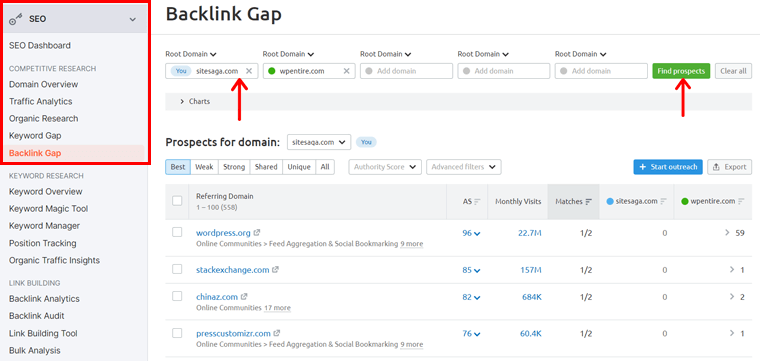Open Link Building Tool
Screen dimensions: 760x361
[43, 333]
